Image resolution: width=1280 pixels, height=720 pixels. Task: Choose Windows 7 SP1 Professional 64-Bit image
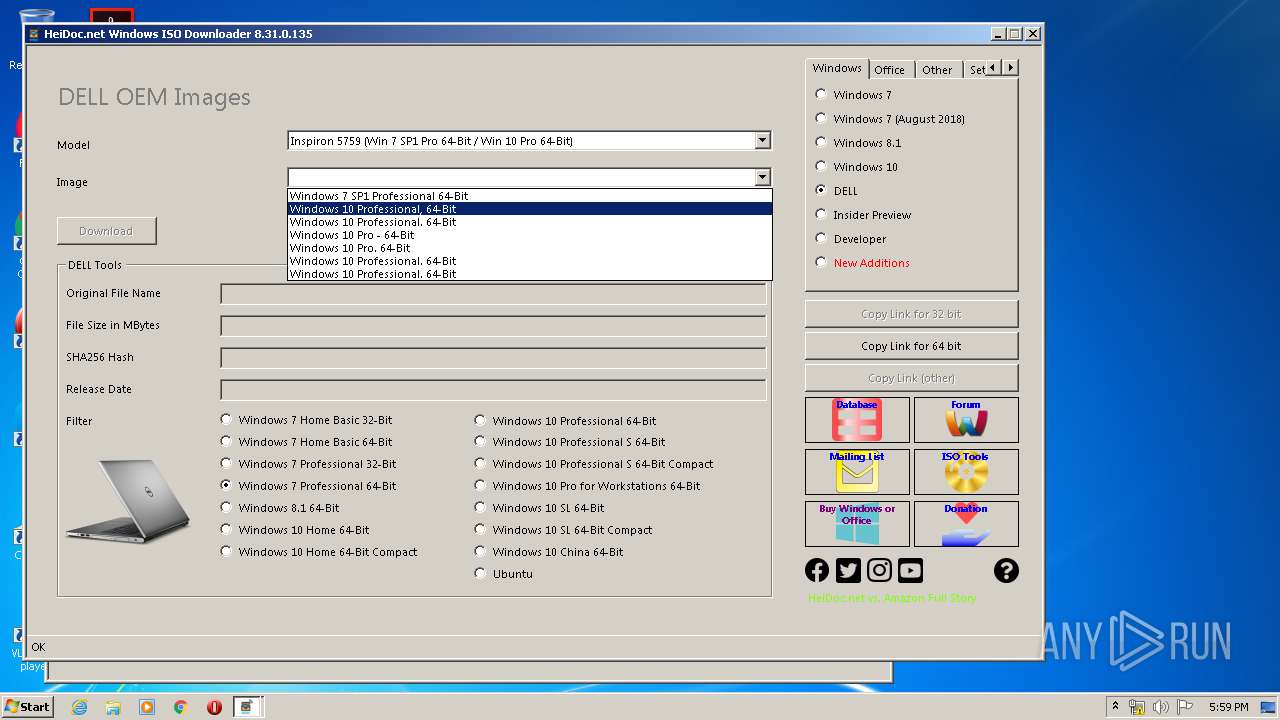[529, 196]
